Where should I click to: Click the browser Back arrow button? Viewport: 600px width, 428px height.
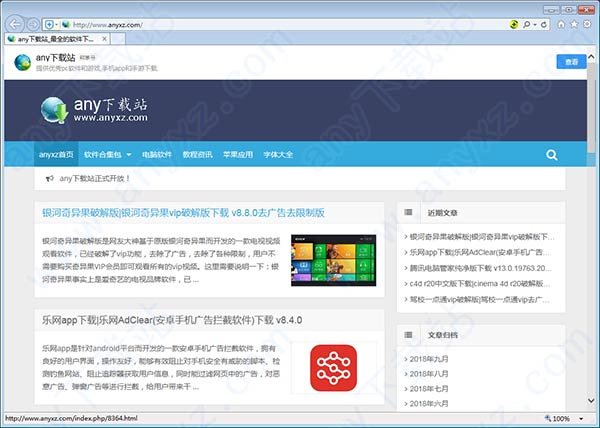(x=15, y=24)
